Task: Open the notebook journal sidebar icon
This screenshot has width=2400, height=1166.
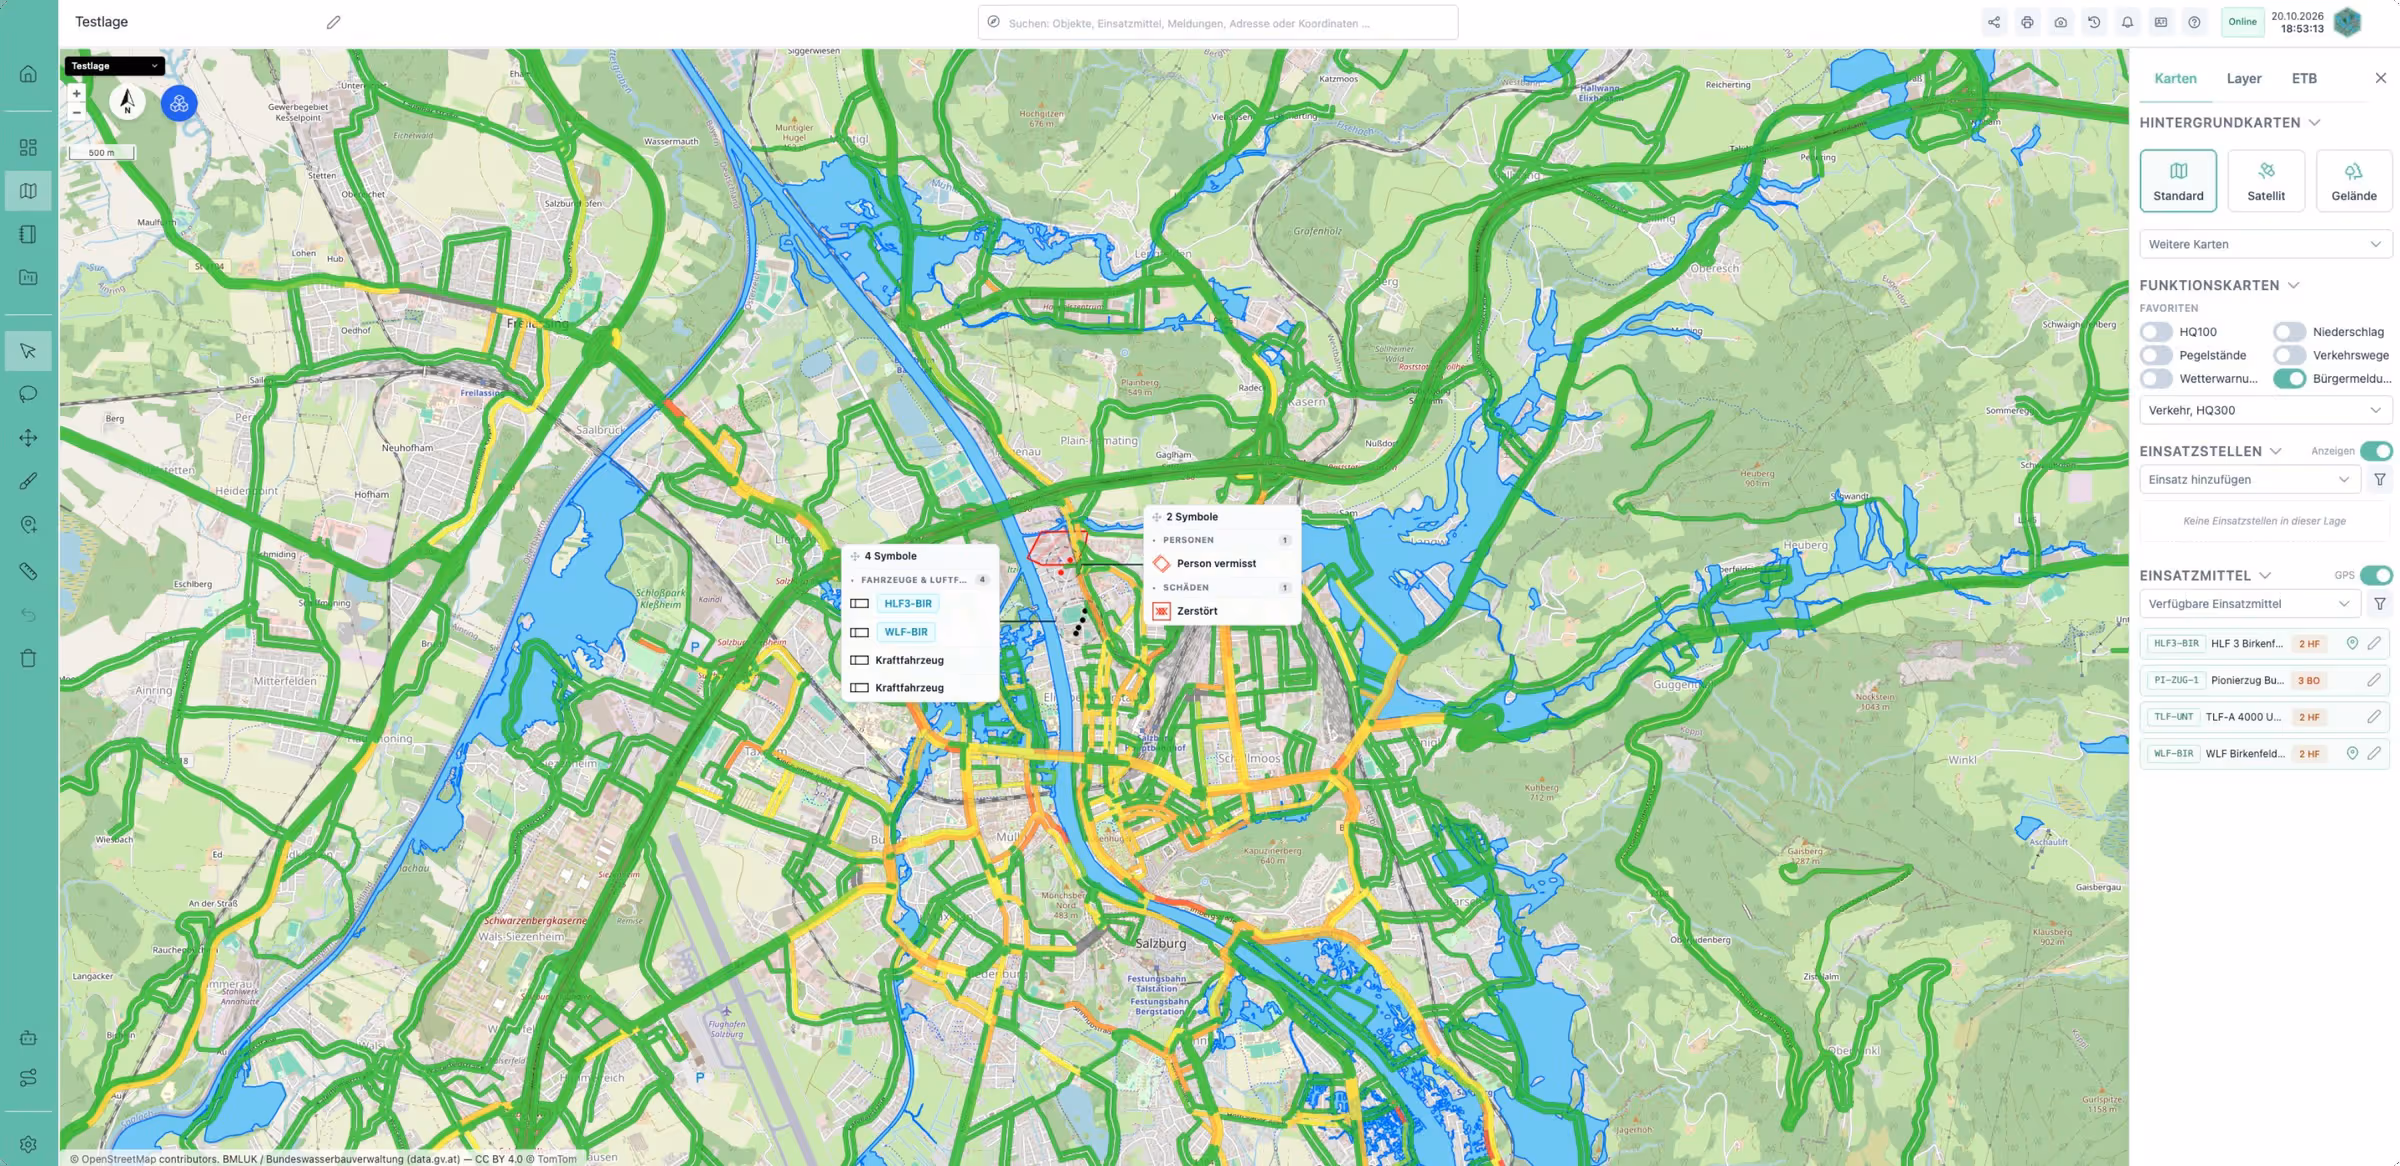Action: tap(28, 234)
